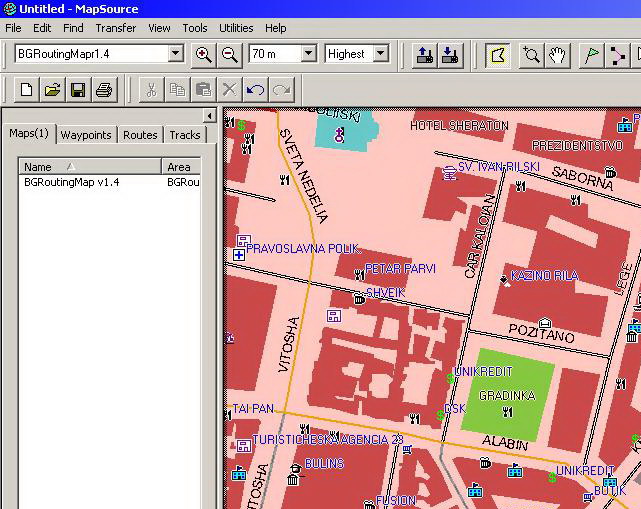The width and height of the screenshot is (641, 509).
Task: Click Kazino Rila POI marker on map
Action: (504, 280)
